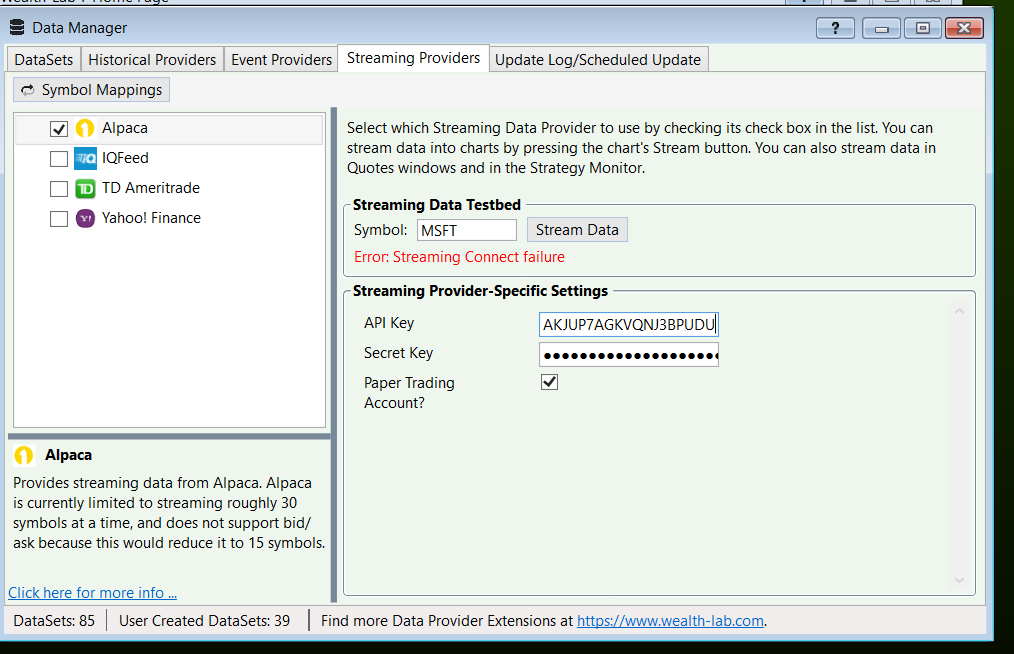The height and width of the screenshot is (654, 1014).
Task: Click the Alpaca icon in description panel
Action: 24,455
